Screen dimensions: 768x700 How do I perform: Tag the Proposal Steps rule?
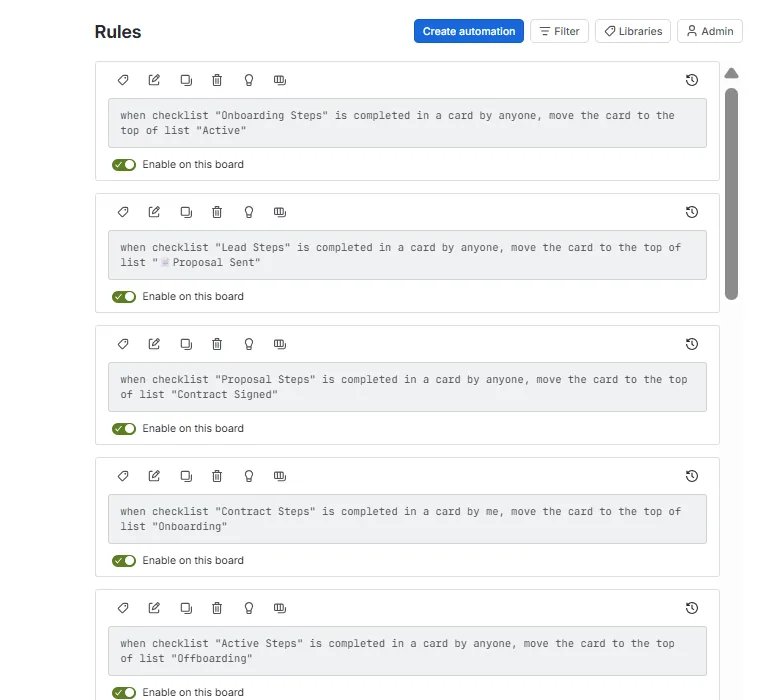pyautogui.click(x=123, y=344)
